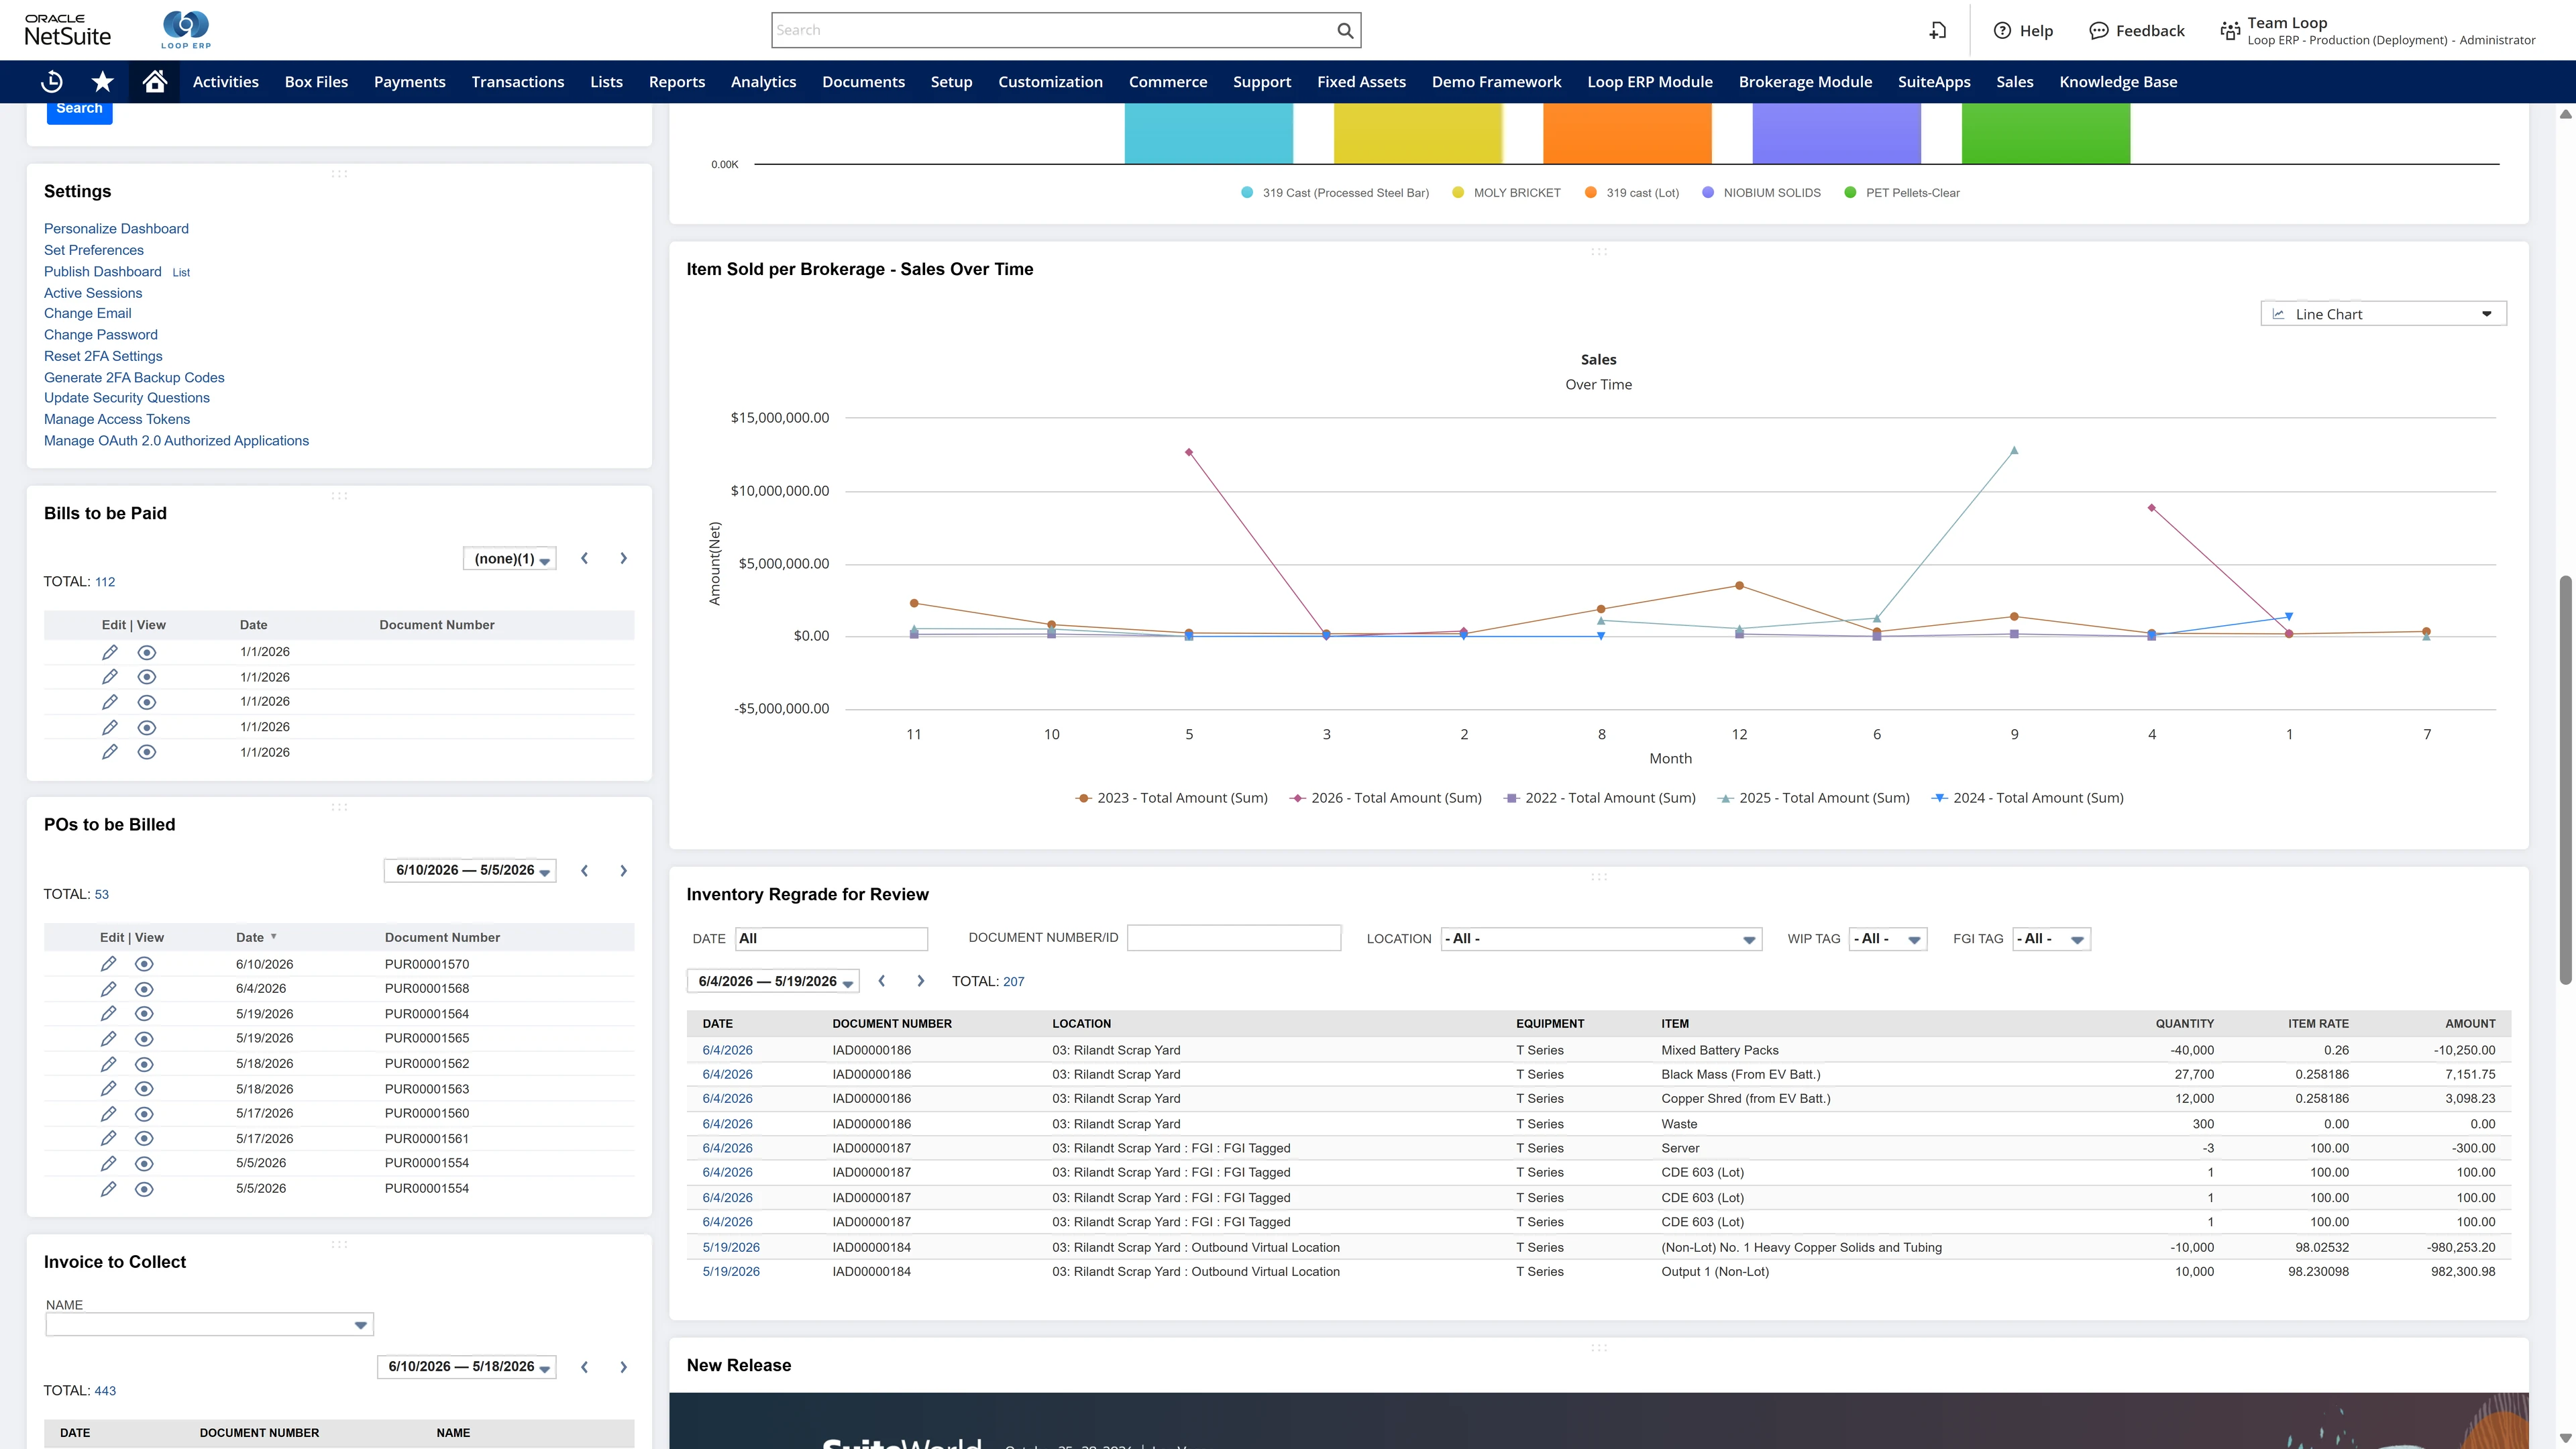This screenshot has height=1449, width=2576.
Task: Open the 5/19/2026 IAD00000184 Output 1 date link
Action: [731, 1272]
